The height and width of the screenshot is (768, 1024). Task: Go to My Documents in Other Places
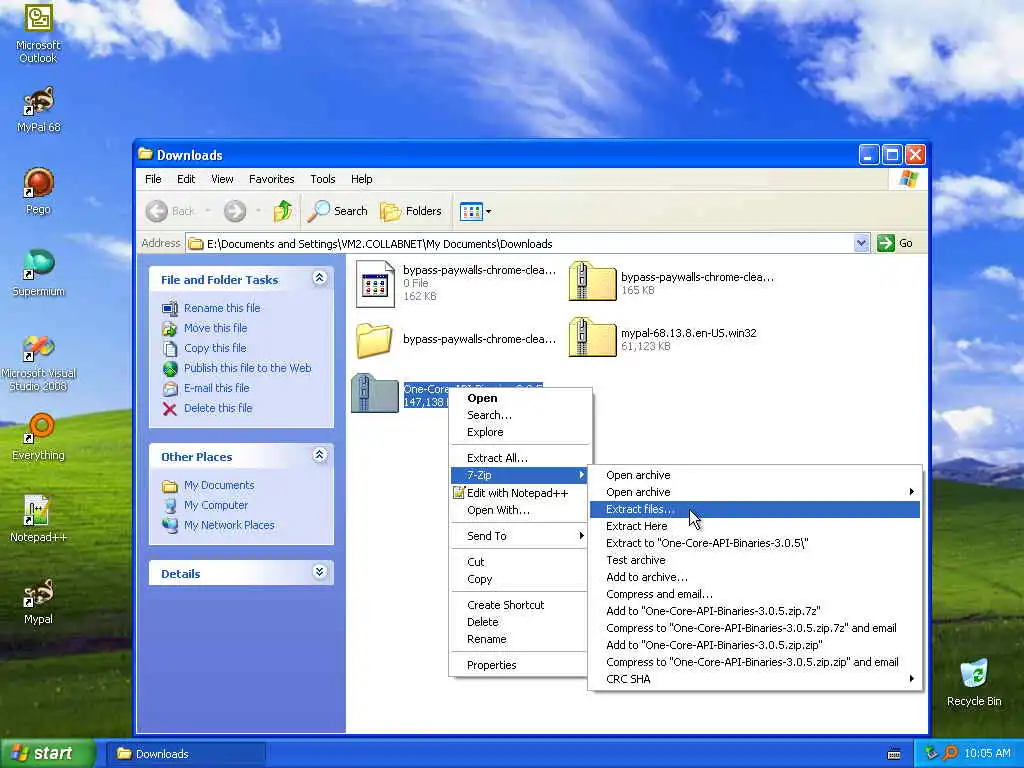(x=219, y=485)
